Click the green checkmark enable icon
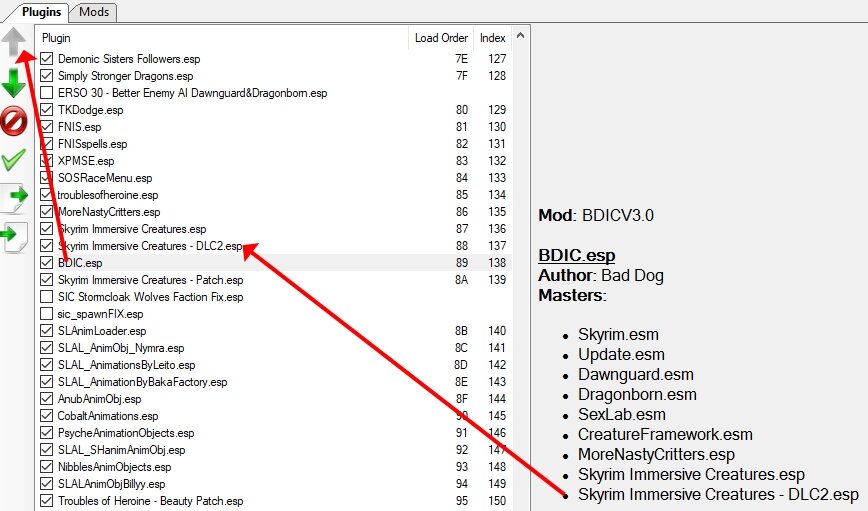 pyautogui.click(x=13, y=160)
